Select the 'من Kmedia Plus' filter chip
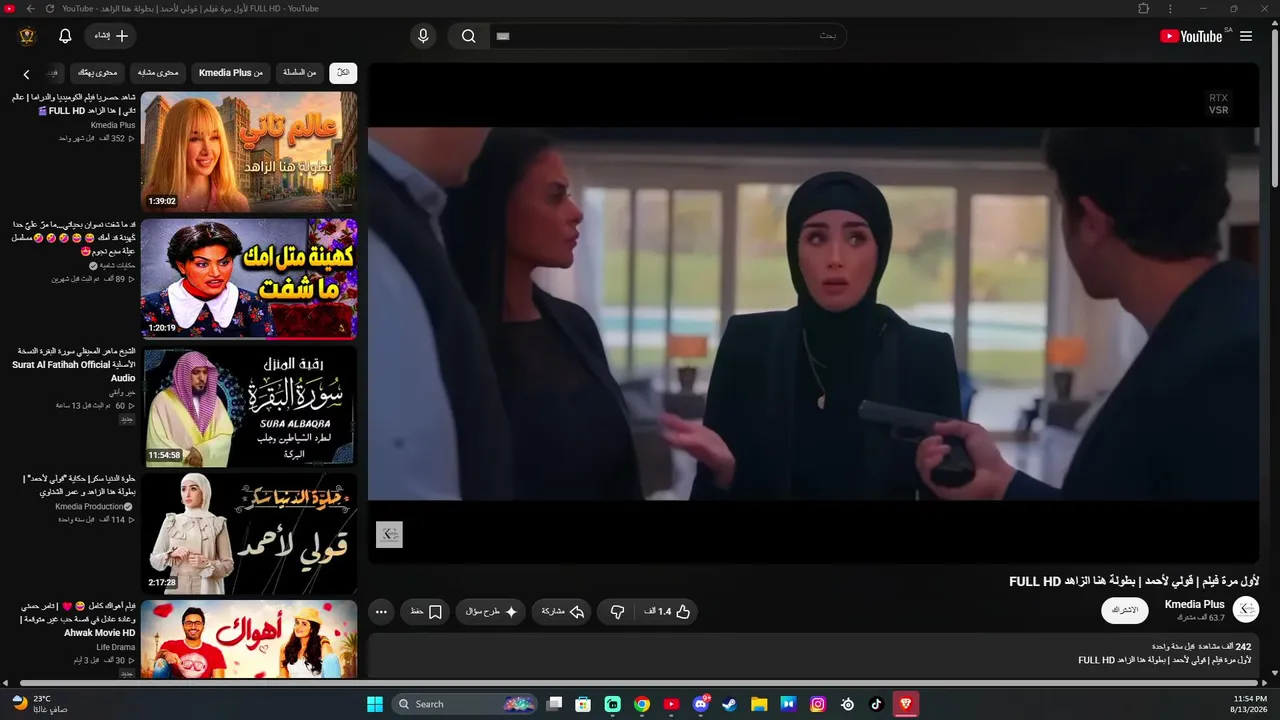The height and width of the screenshot is (720, 1280). (231, 72)
